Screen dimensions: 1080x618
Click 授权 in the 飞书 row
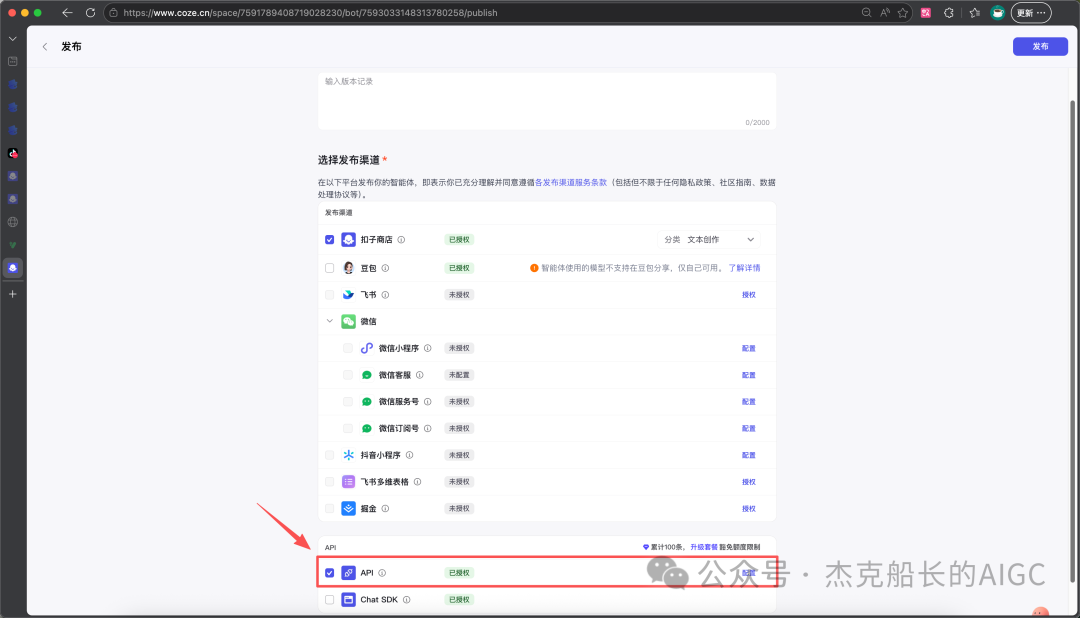749,295
